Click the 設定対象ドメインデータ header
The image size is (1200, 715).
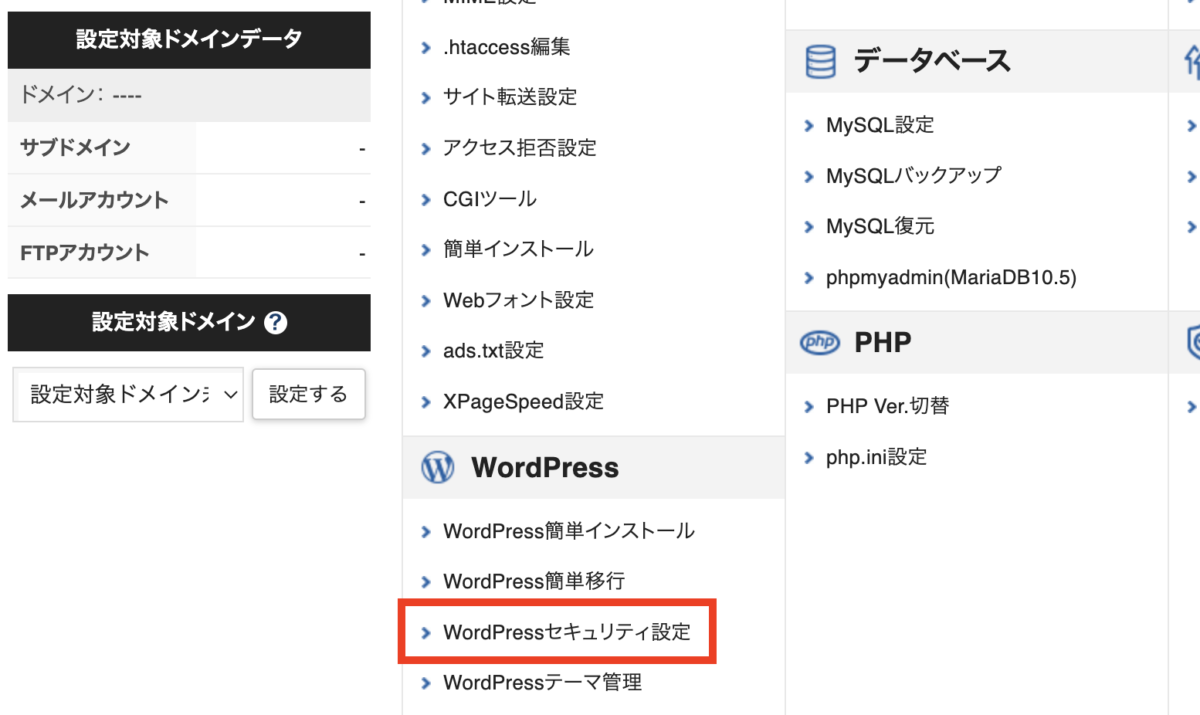tap(189, 40)
